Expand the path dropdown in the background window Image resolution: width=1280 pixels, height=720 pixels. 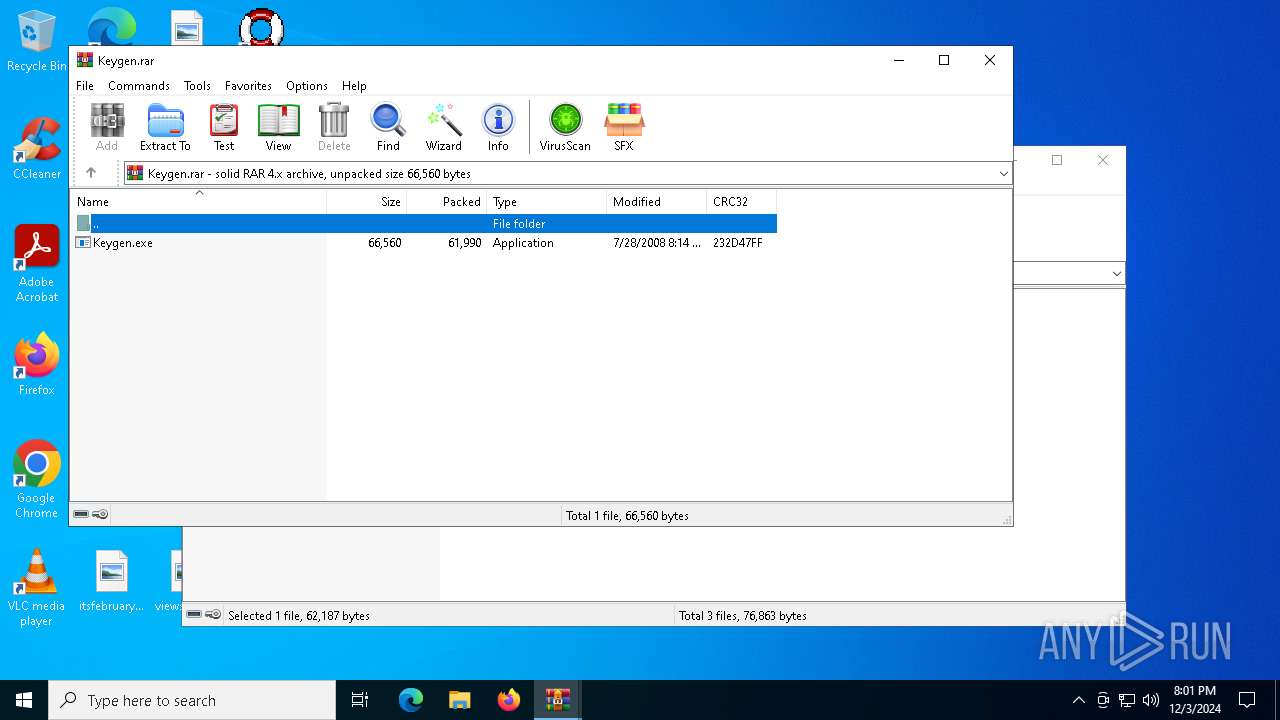click(x=1116, y=274)
